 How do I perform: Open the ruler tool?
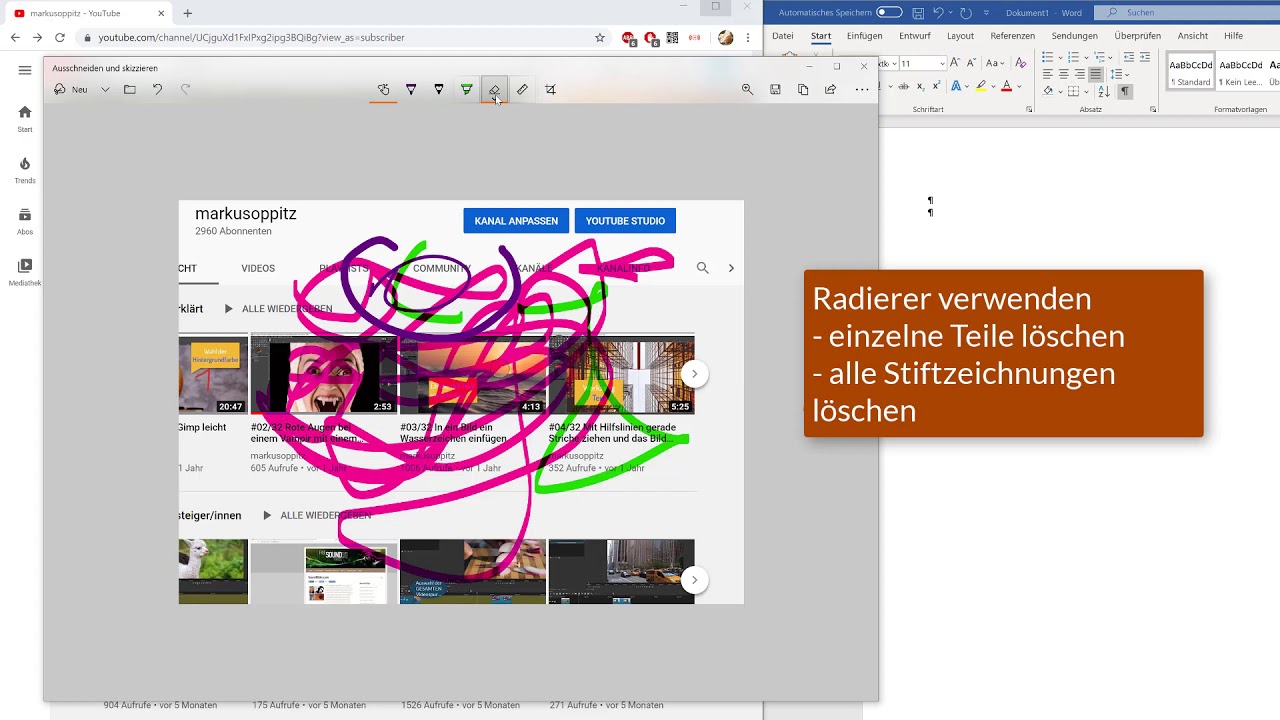tap(522, 89)
